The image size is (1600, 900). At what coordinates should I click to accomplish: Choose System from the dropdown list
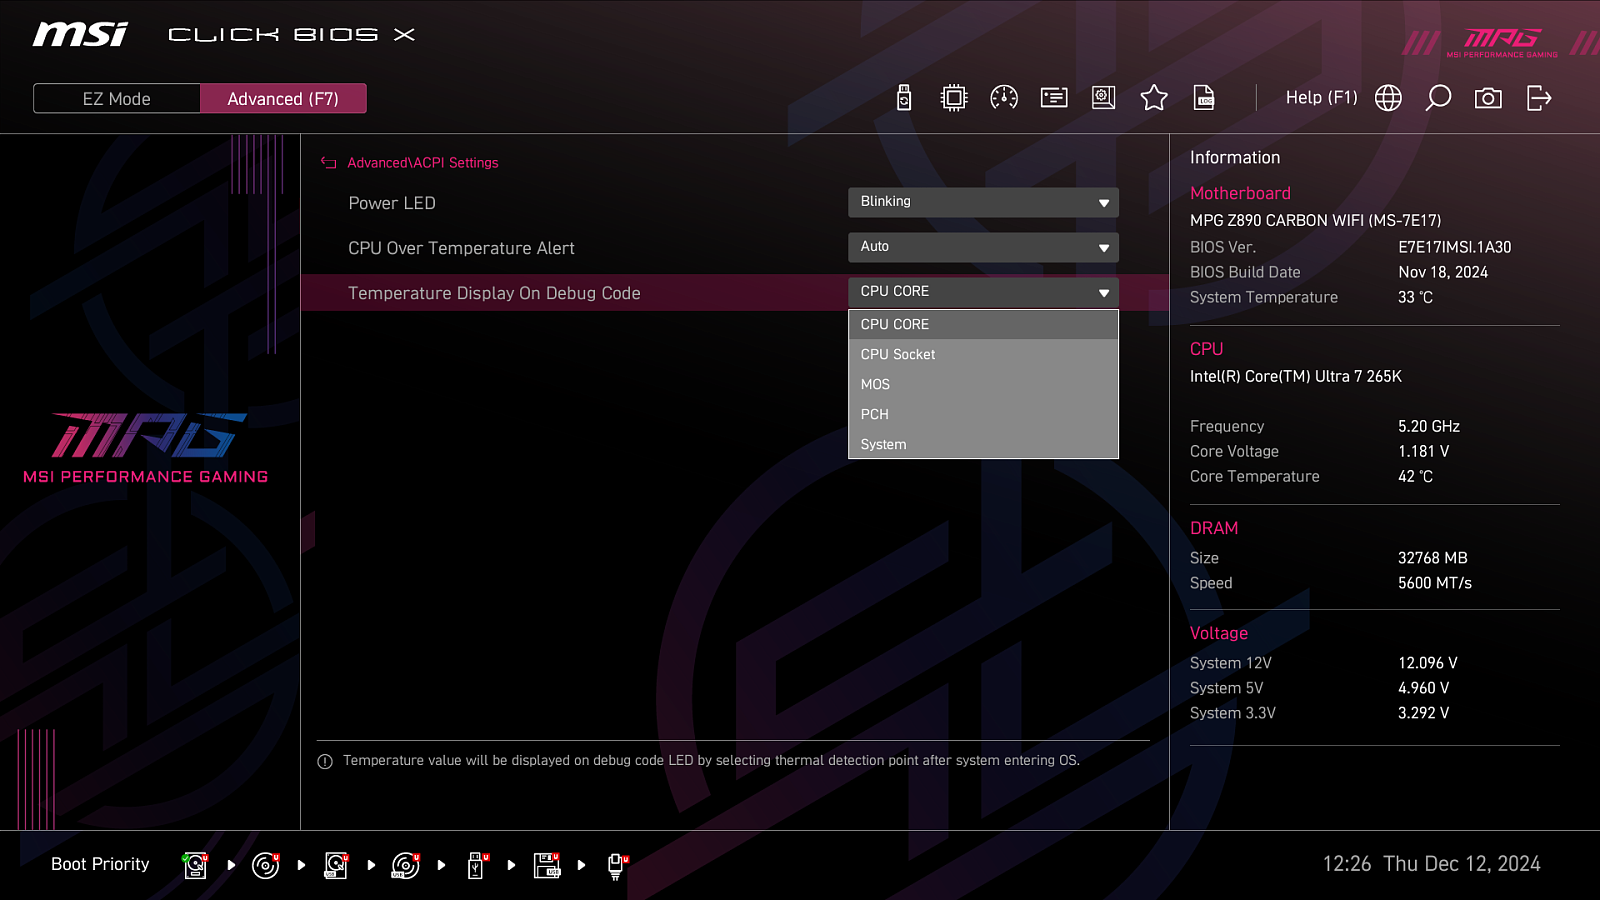pyautogui.click(x=983, y=444)
